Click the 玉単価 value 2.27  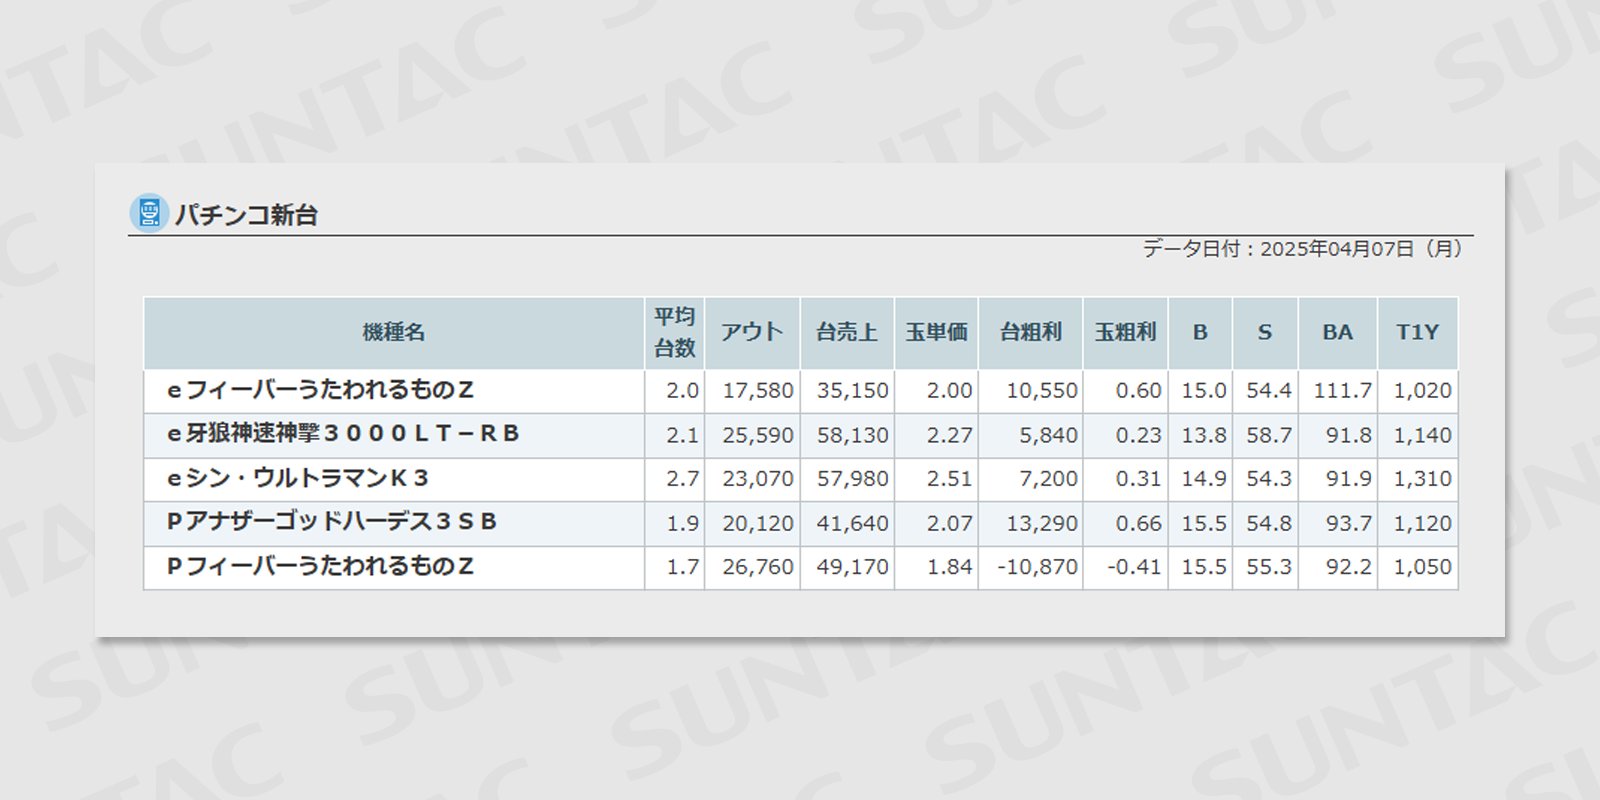[x=950, y=435]
